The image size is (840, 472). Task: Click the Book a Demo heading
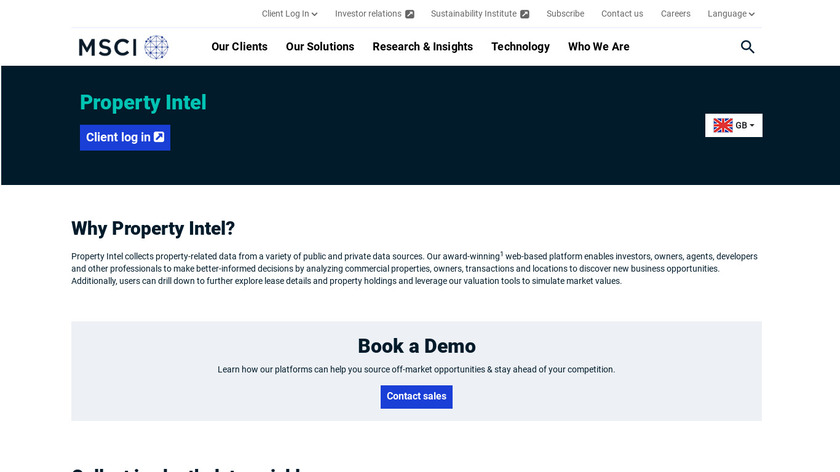pyautogui.click(x=416, y=346)
